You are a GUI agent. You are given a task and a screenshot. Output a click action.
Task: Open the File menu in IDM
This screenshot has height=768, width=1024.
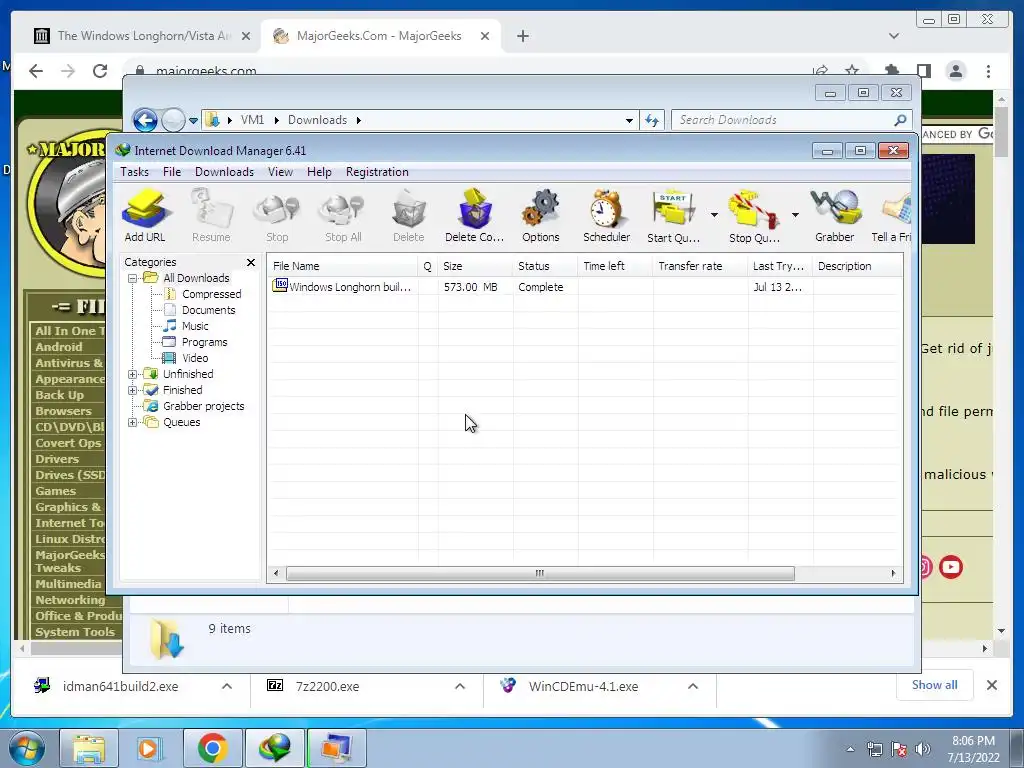coord(172,172)
